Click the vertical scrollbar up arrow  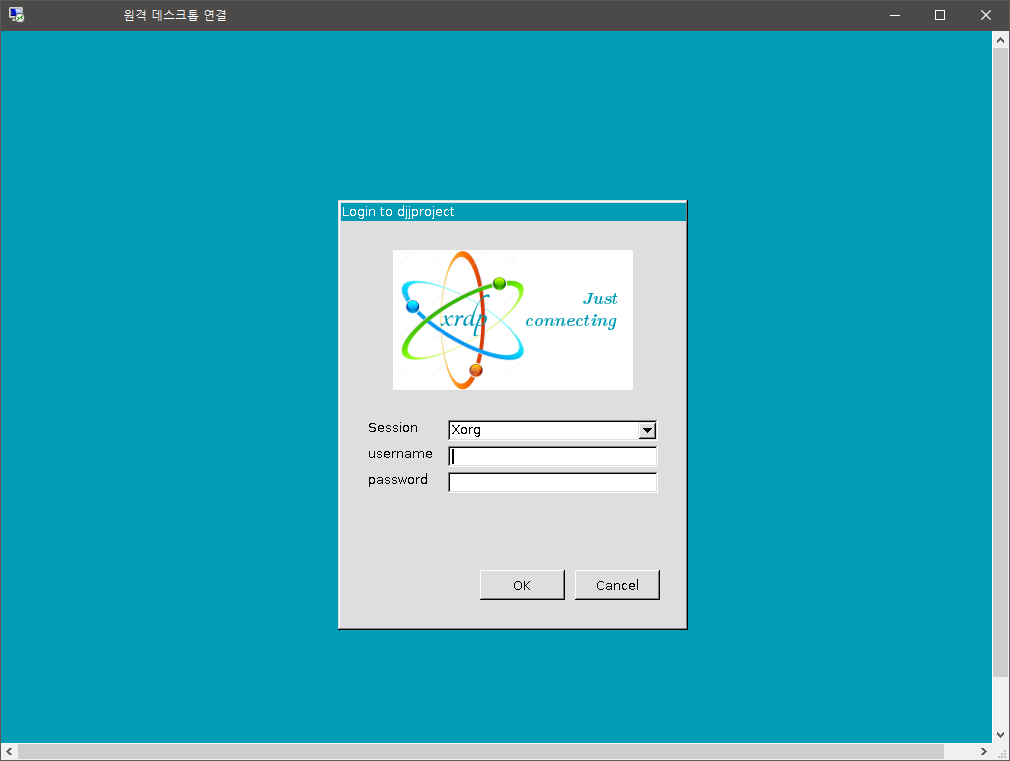click(1000, 40)
